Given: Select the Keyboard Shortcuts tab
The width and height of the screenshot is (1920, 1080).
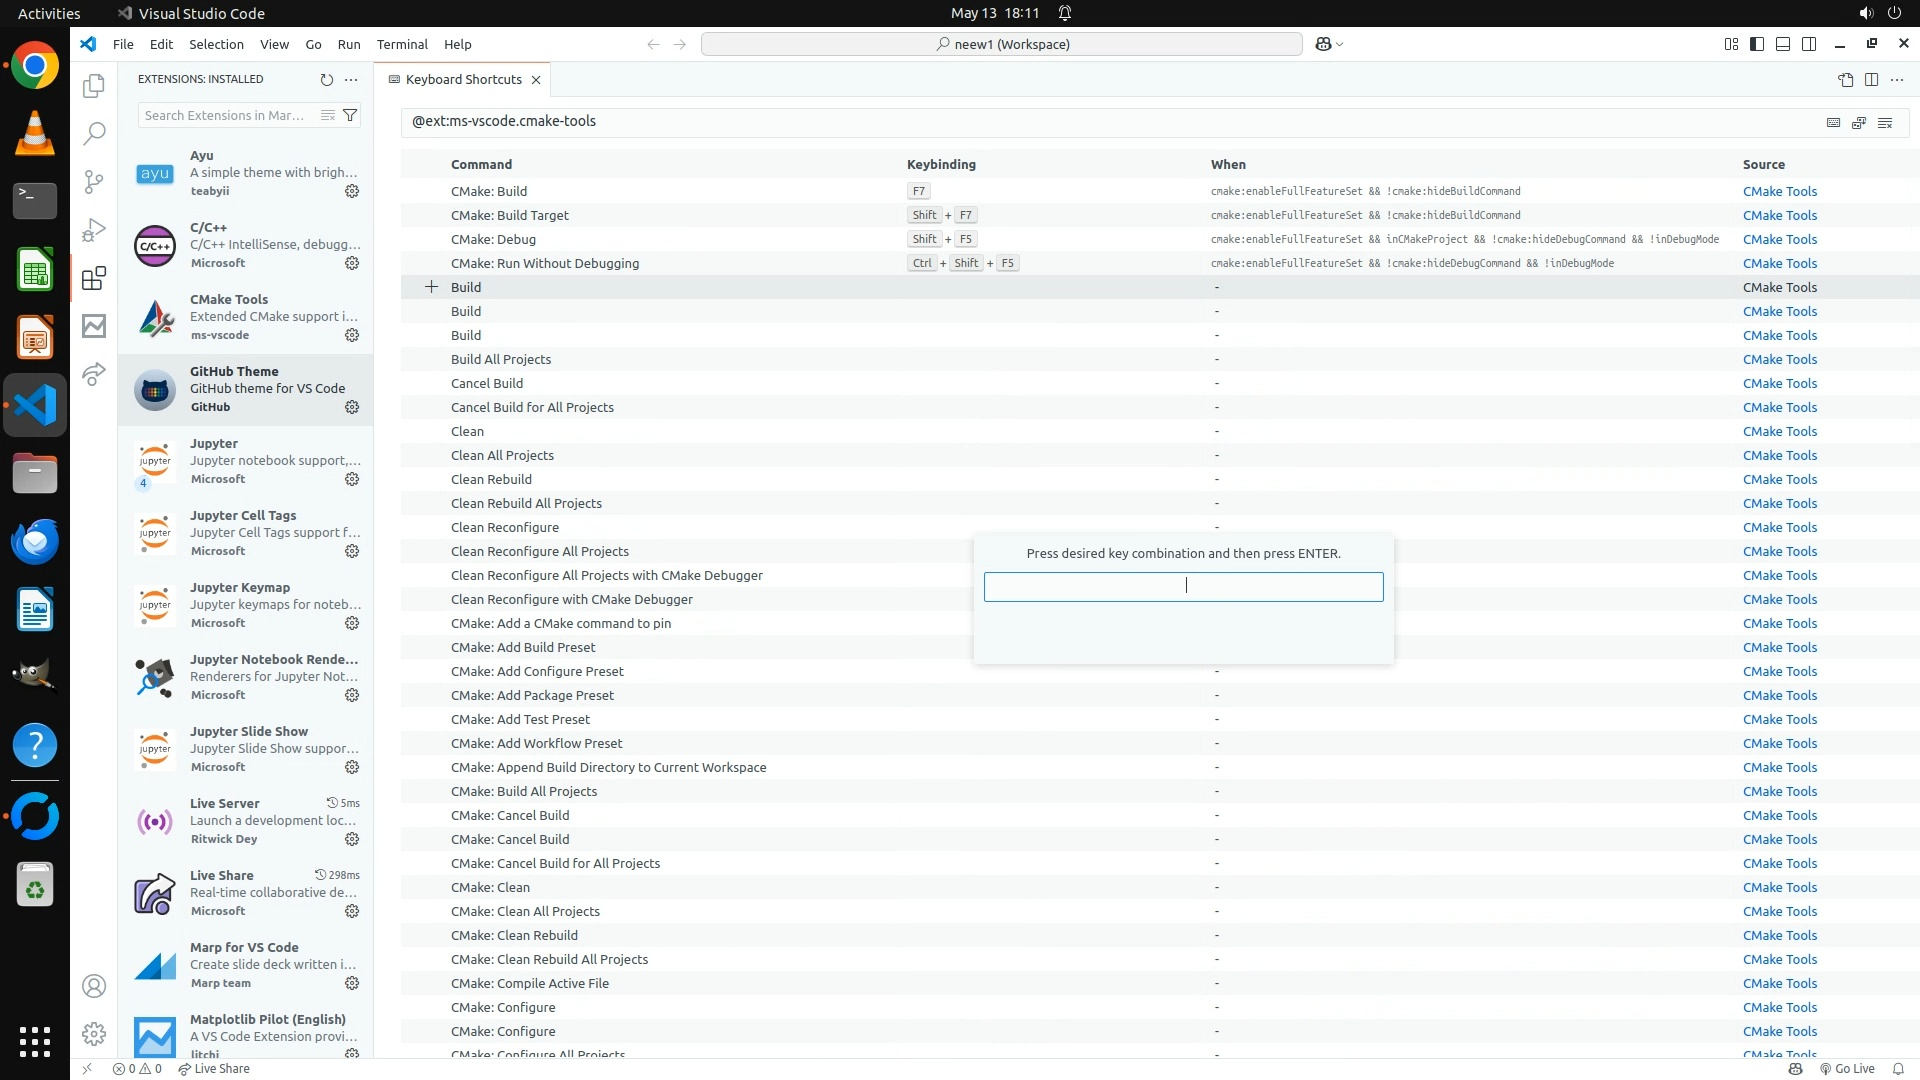Looking at the screenshot, I should (x=463, y=79).
